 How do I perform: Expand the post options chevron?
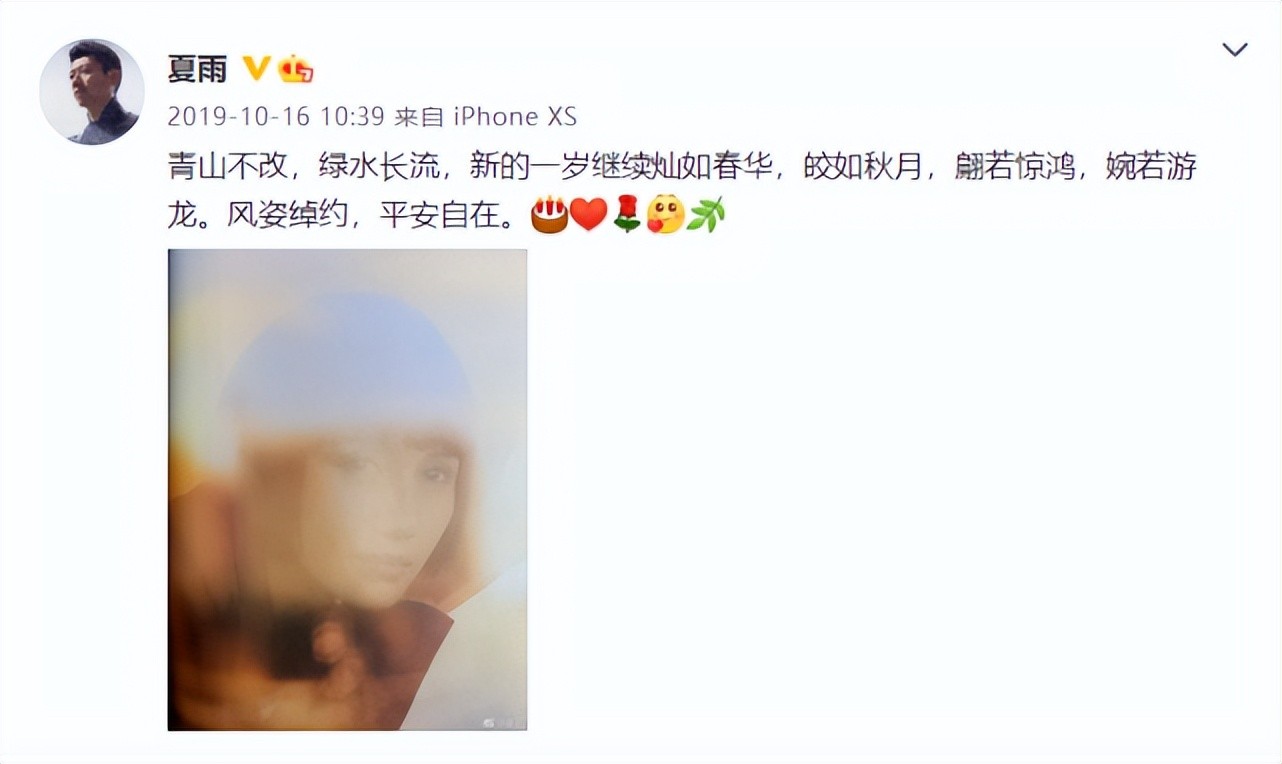pyautogui.click(x=1235, y=50)
